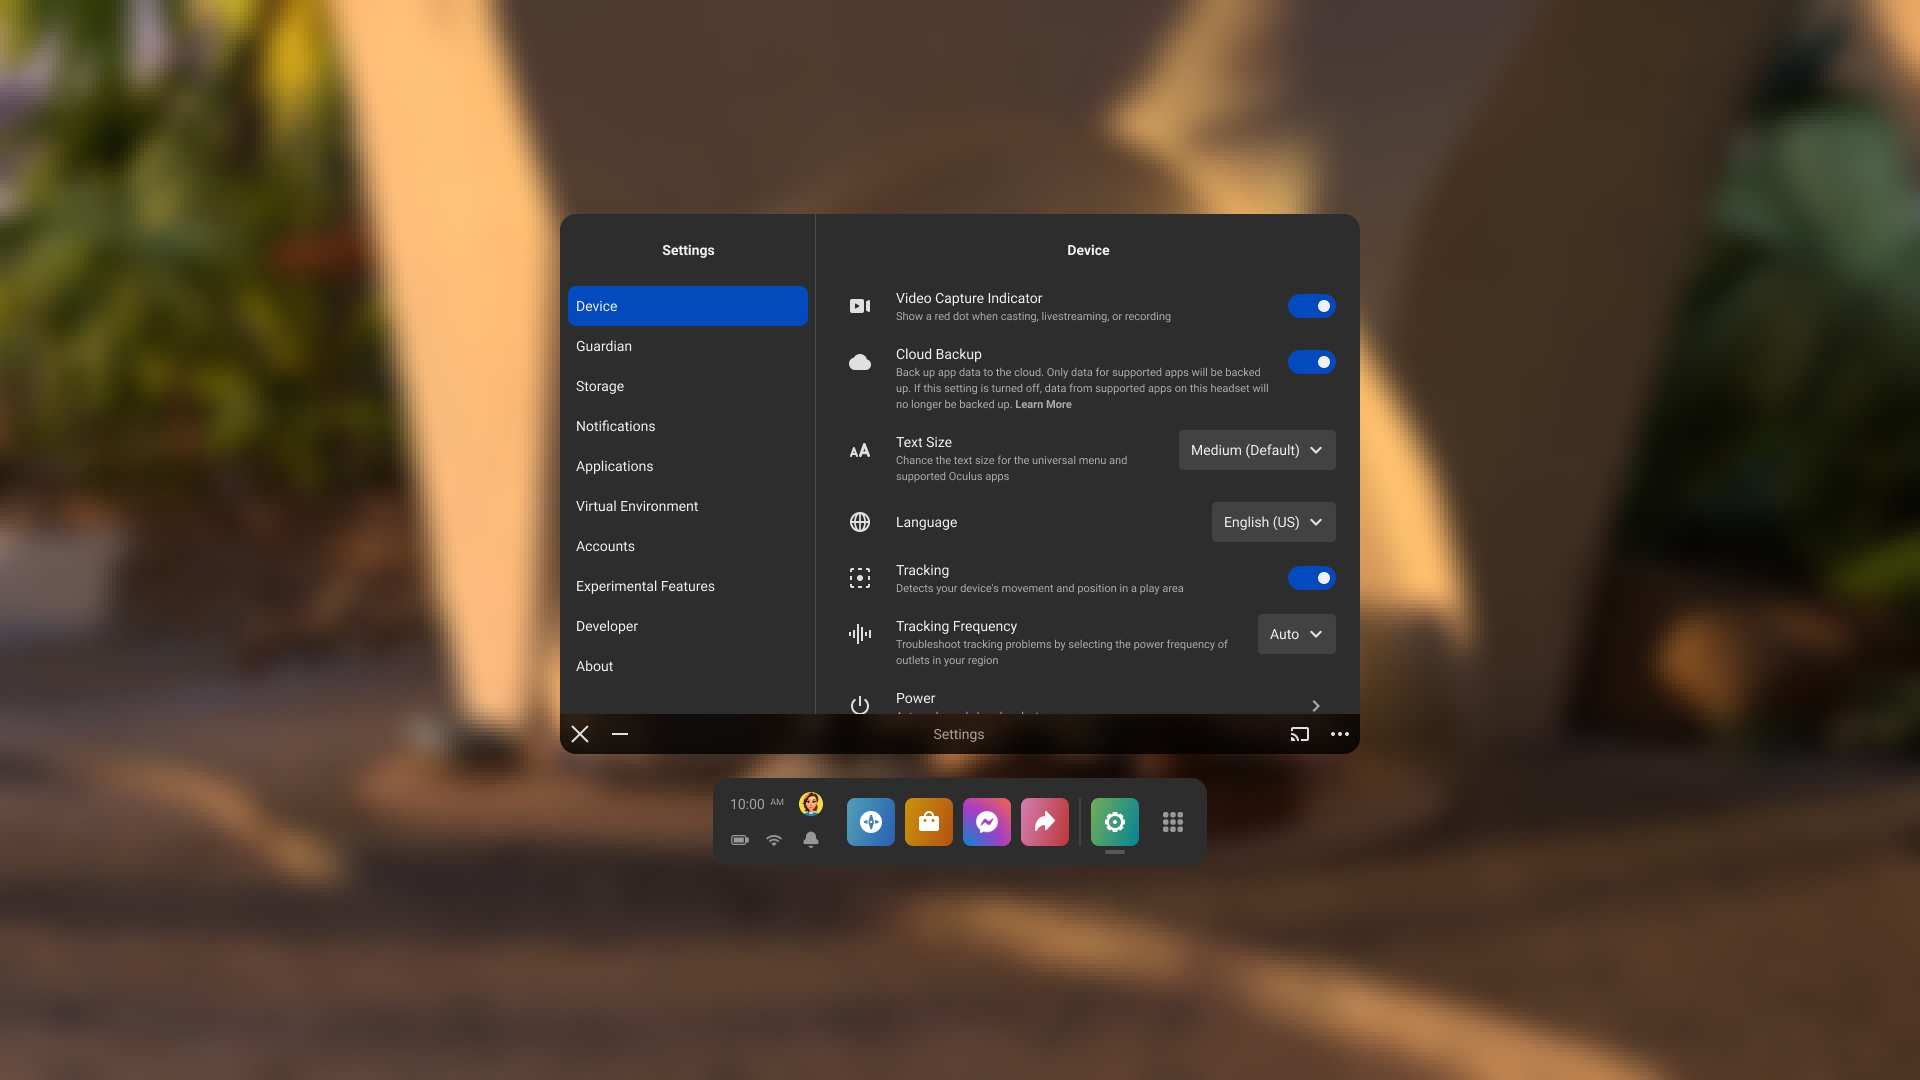The image size is (1920, 1080).
Task: Click the Cloud Backup icon
Action: pos(860,363)
